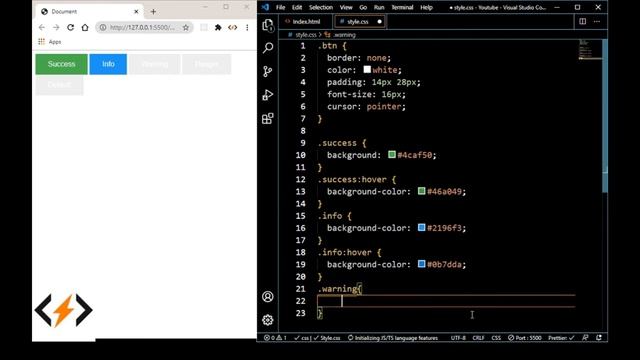Image resolution: width=640 pixels, height=360 pixels.
Task: Open the Chrome three-dot menu
Action: [247, 27]
